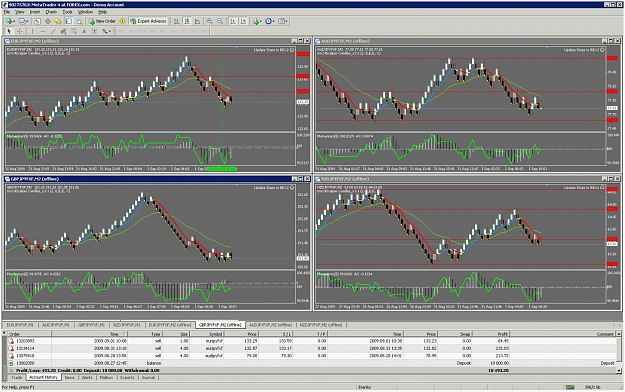Pick the Fibonacci retracement tool
Viewport: 625px width, 392px height.
(x=74, y=31)
